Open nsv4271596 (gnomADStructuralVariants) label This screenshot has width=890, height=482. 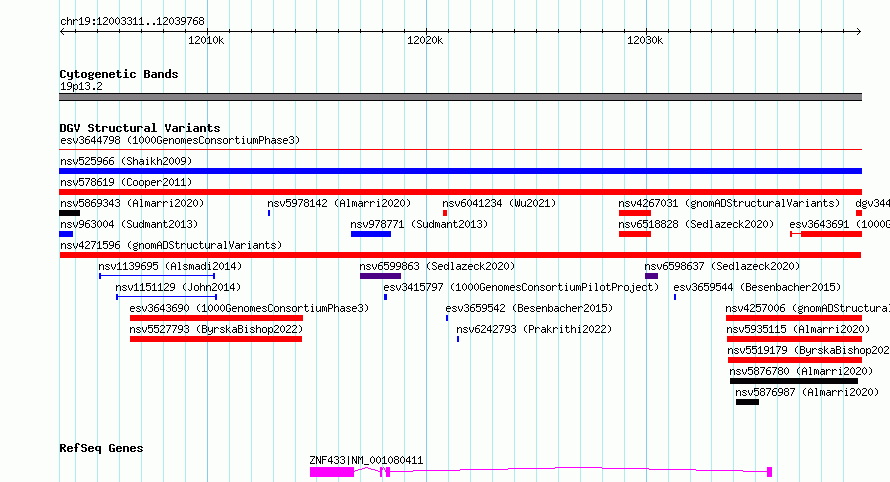coord(171,245)
